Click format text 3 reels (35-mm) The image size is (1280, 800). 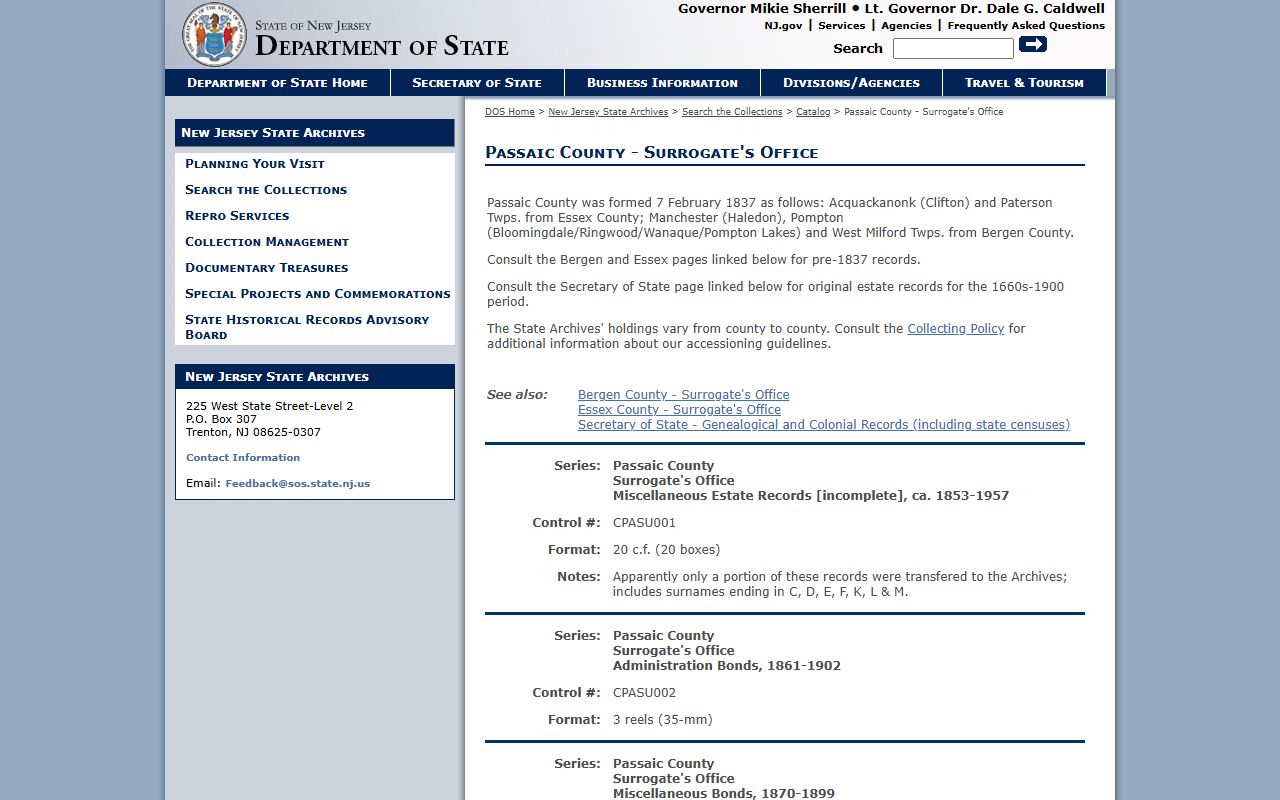(x=662, y=720)
